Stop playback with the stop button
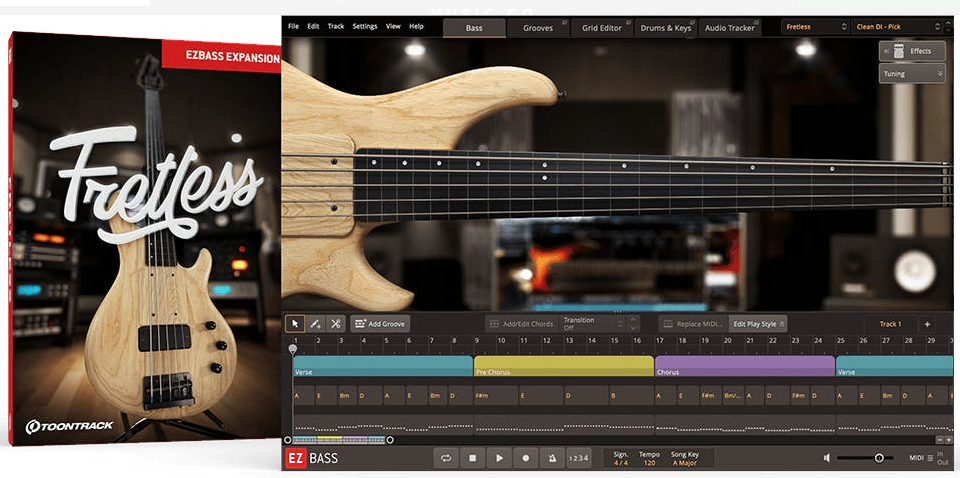The image size is (960, 478). (473, 458)
